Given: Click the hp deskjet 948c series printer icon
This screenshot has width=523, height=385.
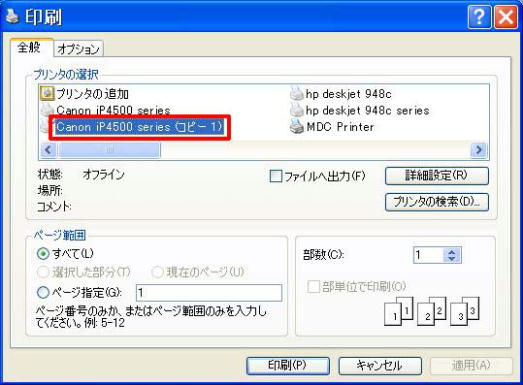Looking at the screenshot, I should (296, 110).
